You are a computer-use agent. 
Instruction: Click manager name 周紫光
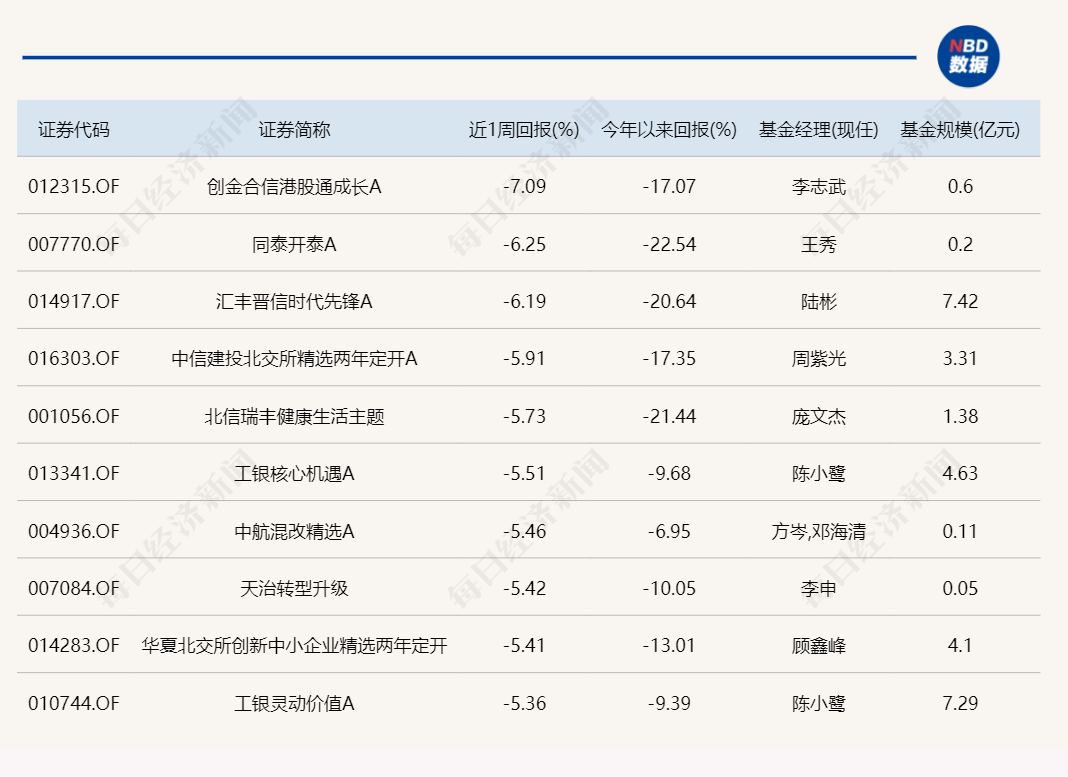click(819, 359)
